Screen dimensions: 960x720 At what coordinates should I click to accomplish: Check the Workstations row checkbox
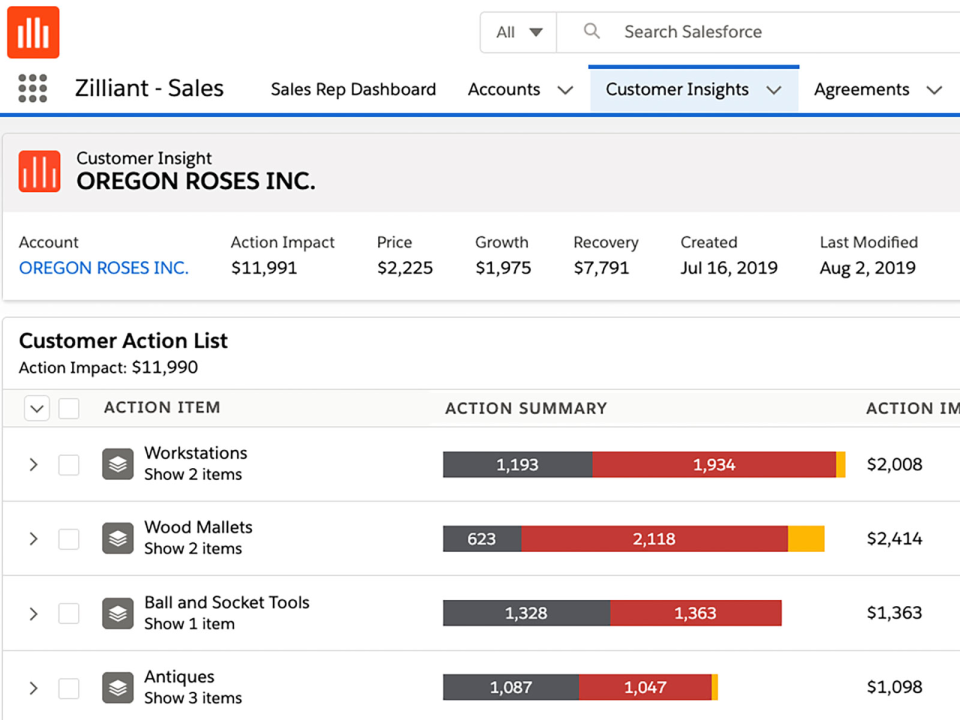pyautogui.click(x=69, y=464)
